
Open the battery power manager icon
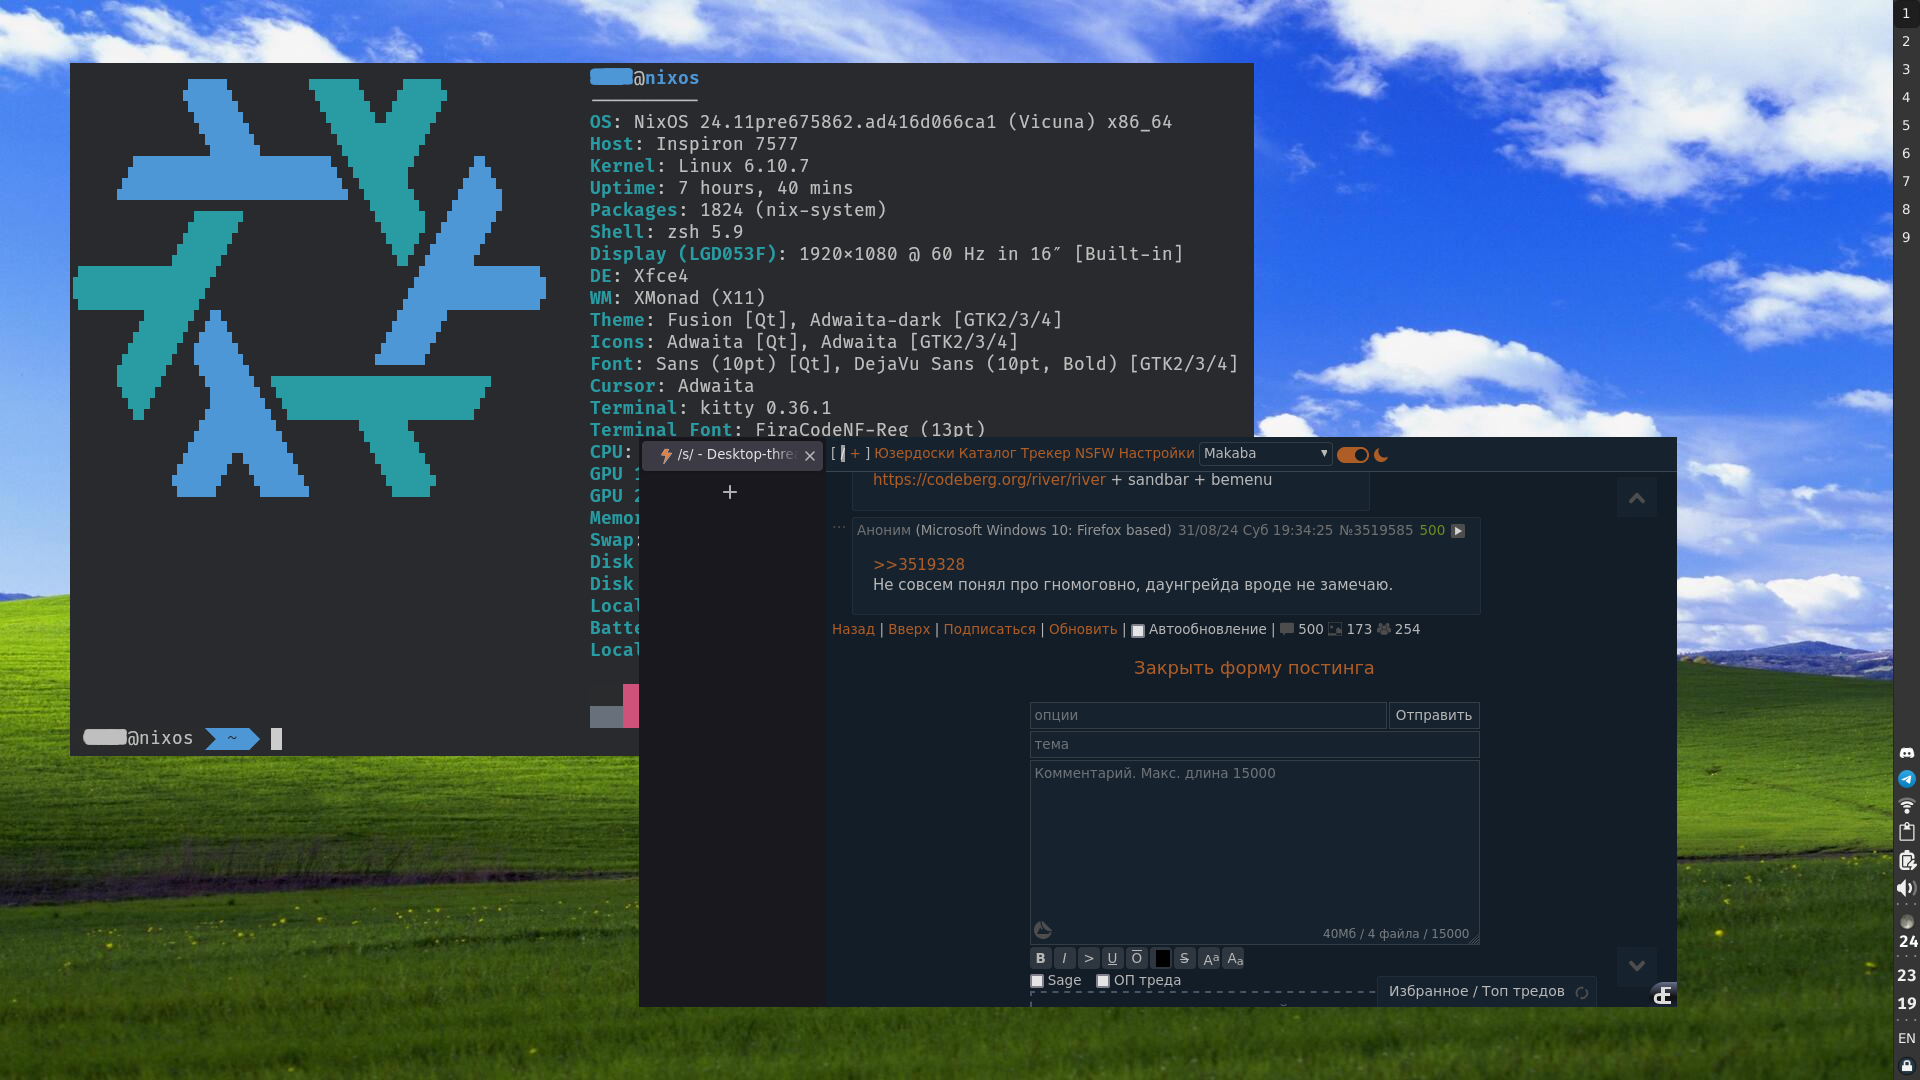coord(1906,860)
